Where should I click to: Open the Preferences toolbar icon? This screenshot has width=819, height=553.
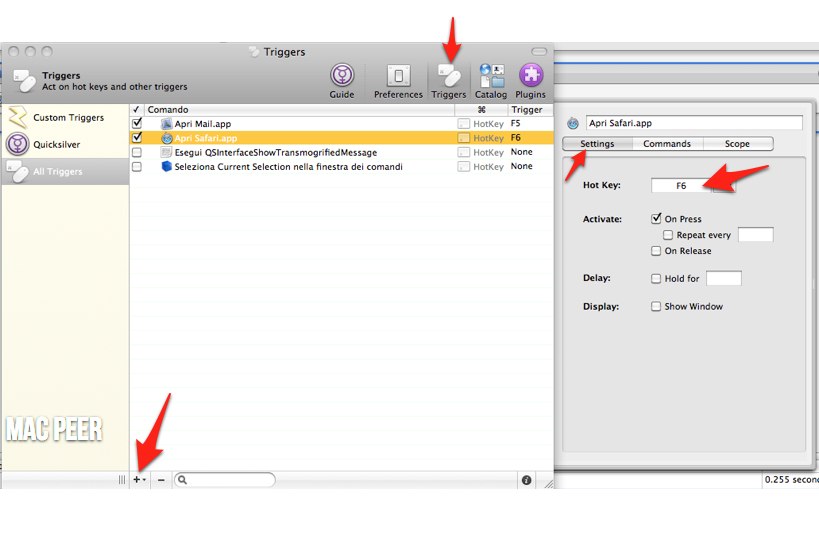[x=398, y=81]
